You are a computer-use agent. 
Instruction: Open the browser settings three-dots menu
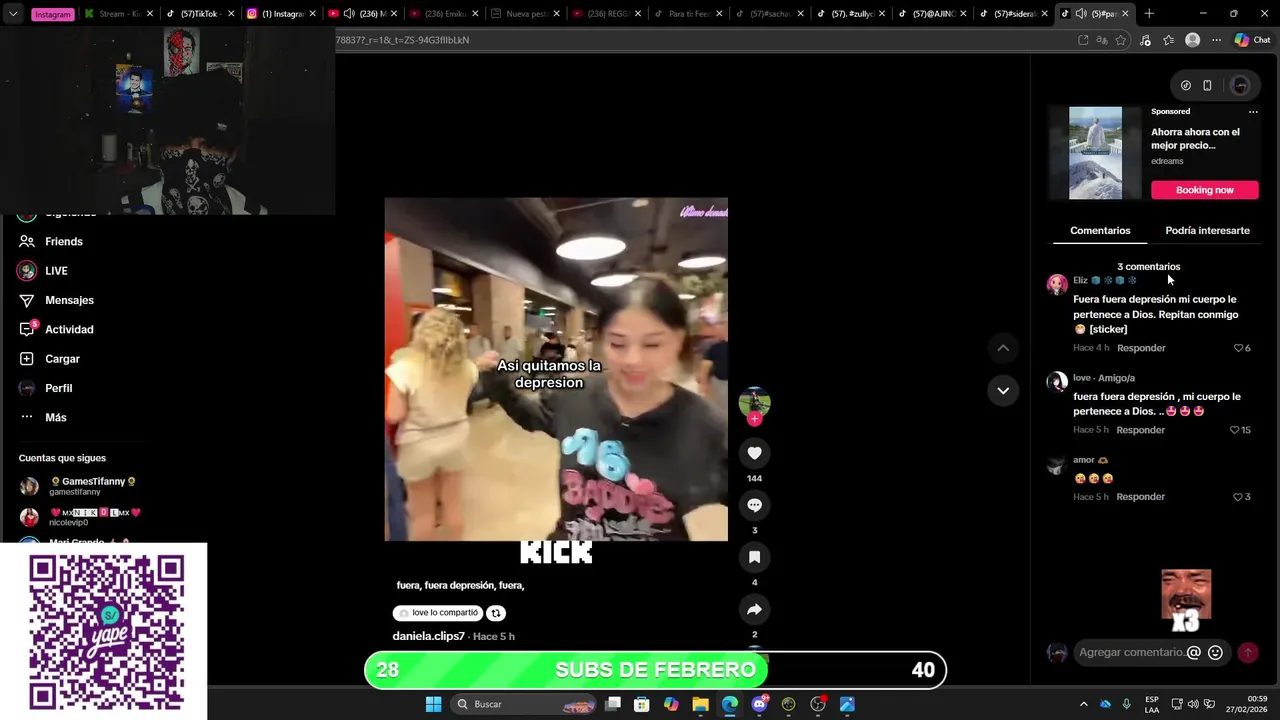pyautogui.click(x=1216, y=40)
